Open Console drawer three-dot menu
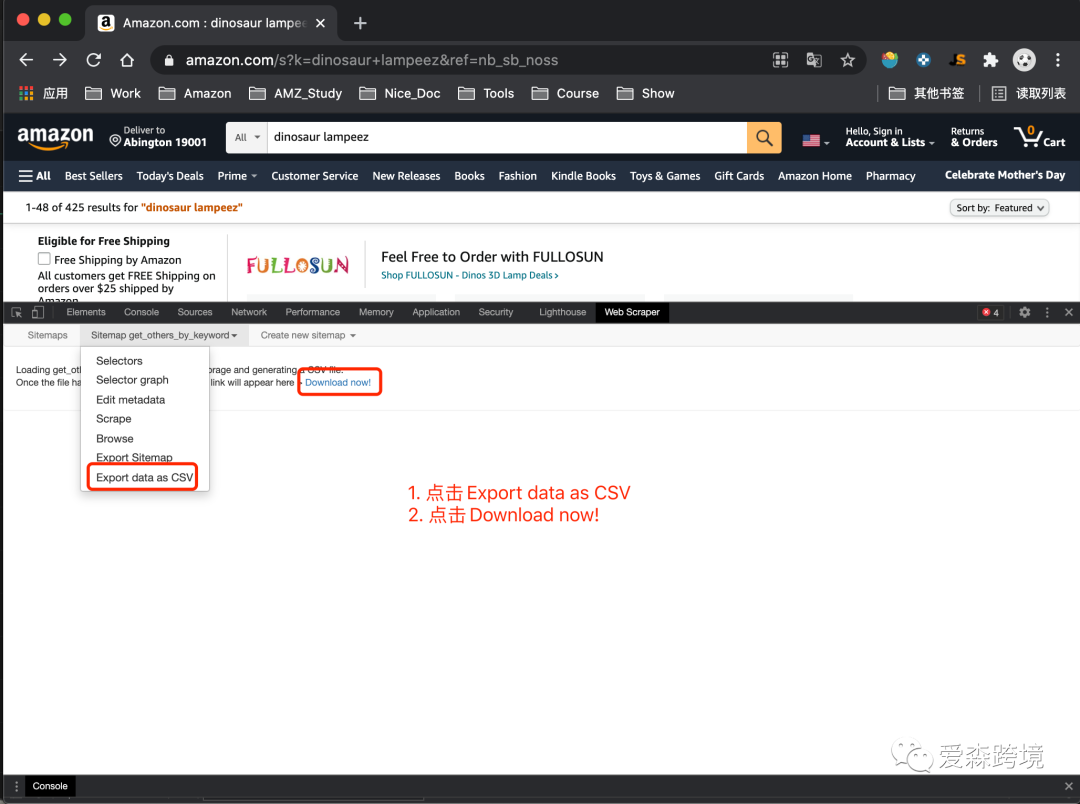Screen dimensions: 1080x804 [17, 786]
